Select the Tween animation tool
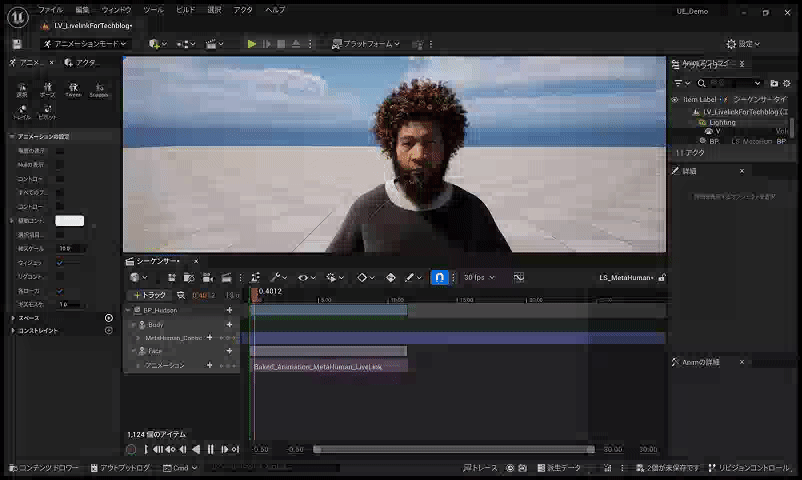 coord(73,90)
